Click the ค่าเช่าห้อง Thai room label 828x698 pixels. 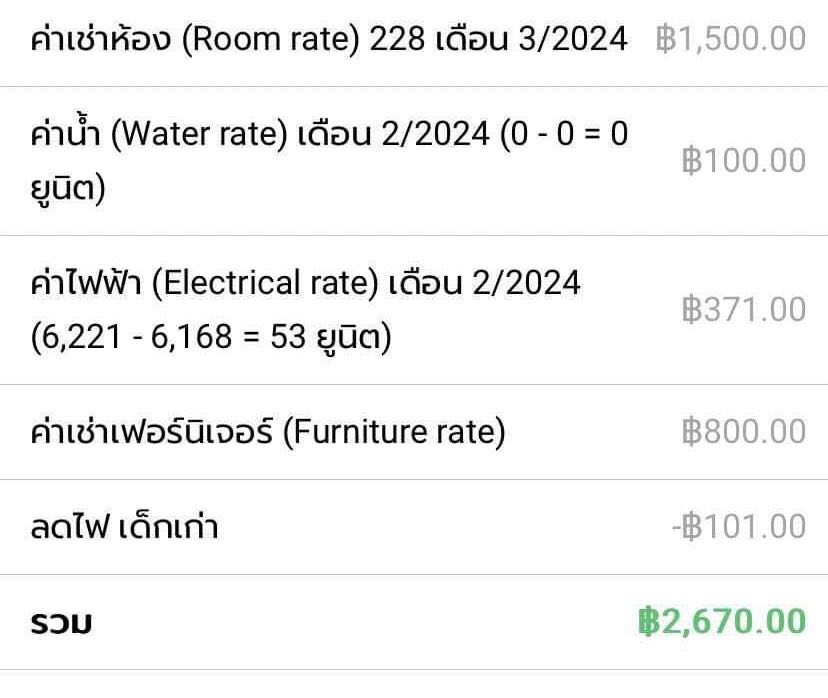101,39
